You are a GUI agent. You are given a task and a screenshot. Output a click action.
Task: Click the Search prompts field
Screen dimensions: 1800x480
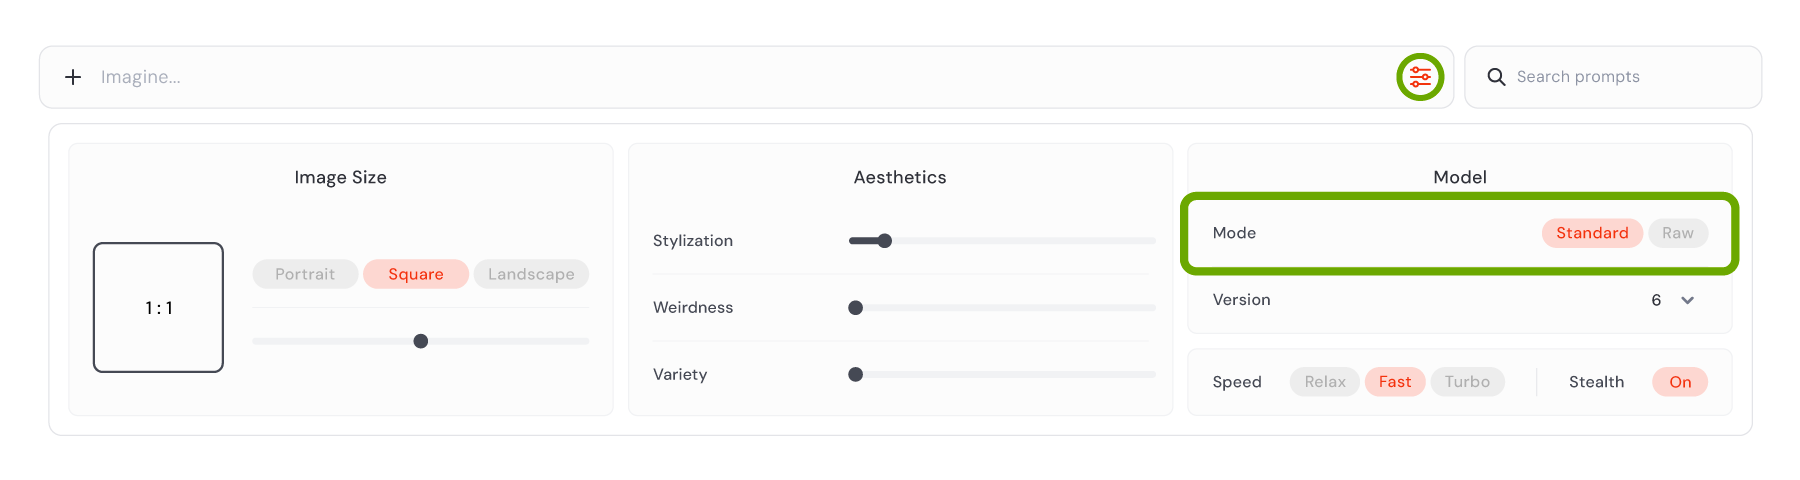[1613, 77]
